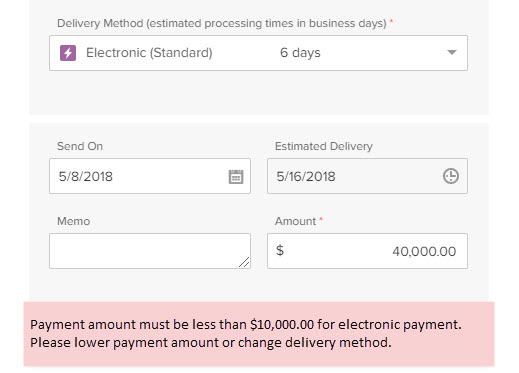Select the Electronic (Standard) option text
Screen dimensions: 519x373
click(x=149, y=53)
